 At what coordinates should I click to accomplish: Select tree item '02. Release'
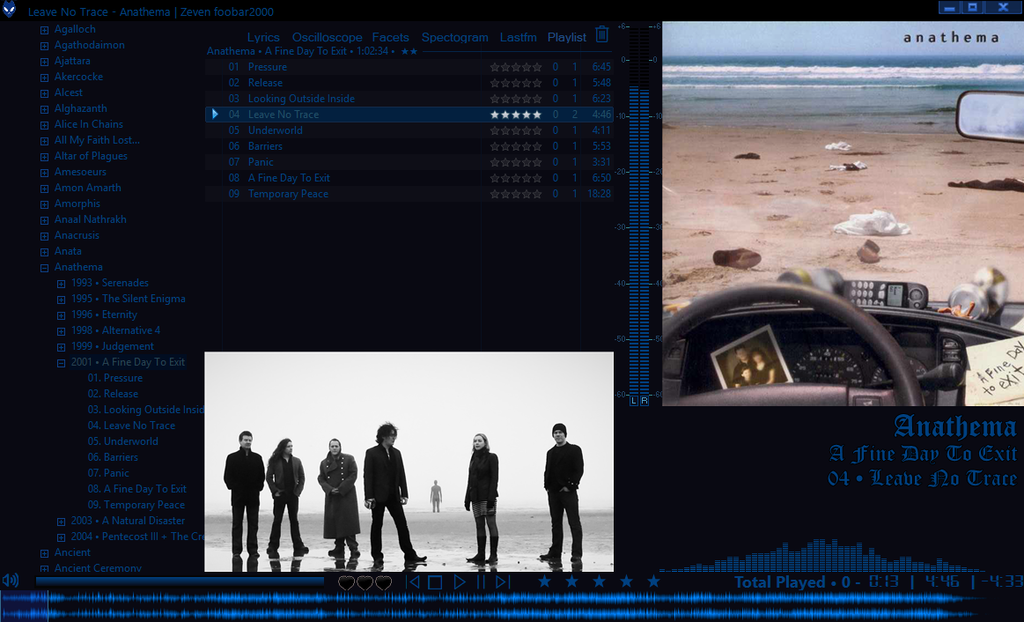113,394
